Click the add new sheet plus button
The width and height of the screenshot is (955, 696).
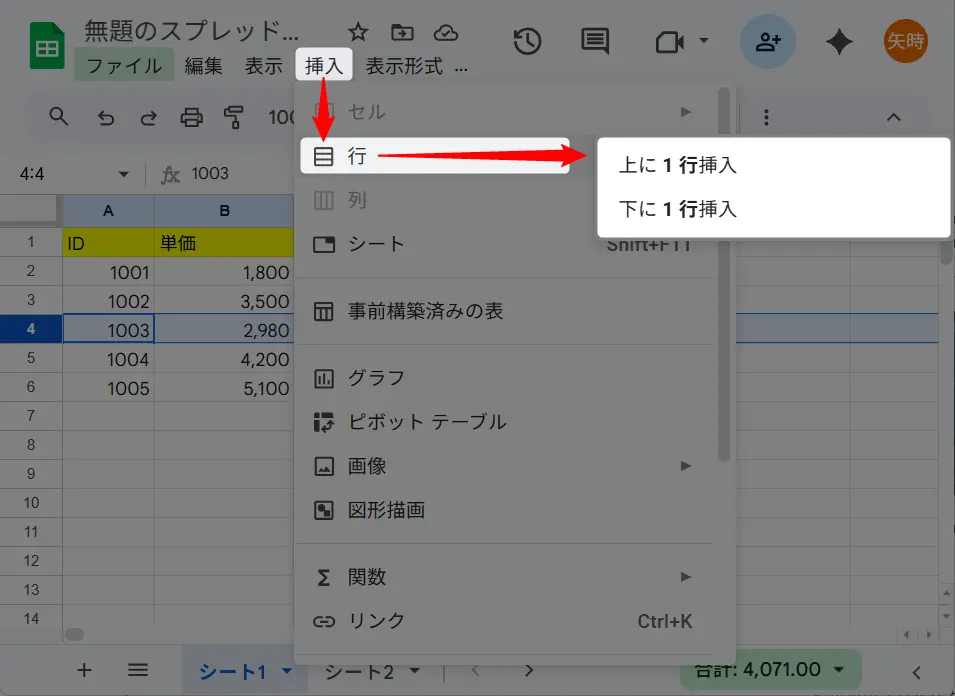pos(85,670)
